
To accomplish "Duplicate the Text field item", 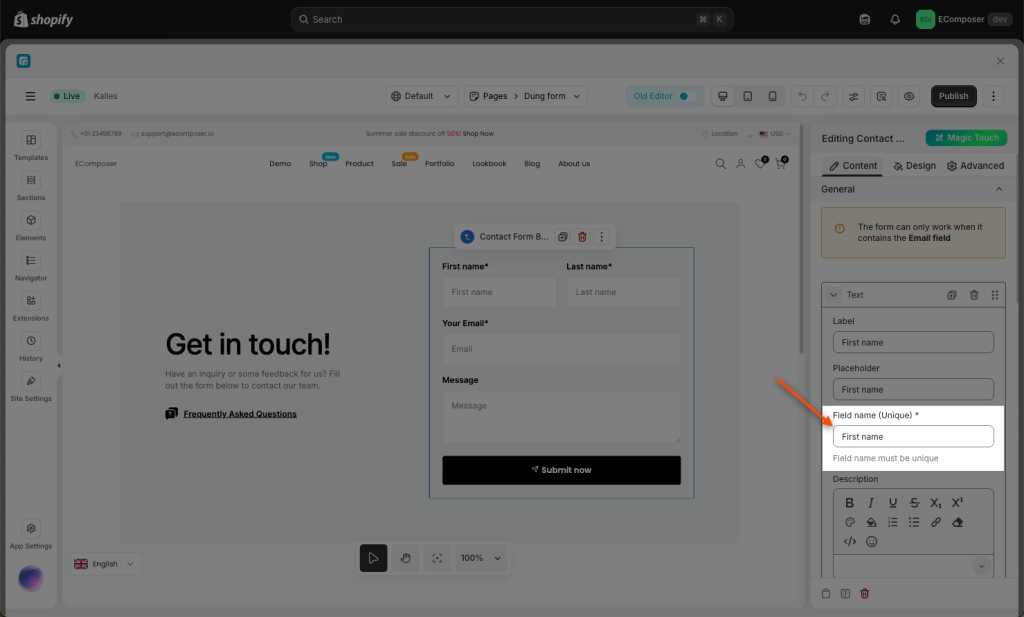I will tap(952, 295).
